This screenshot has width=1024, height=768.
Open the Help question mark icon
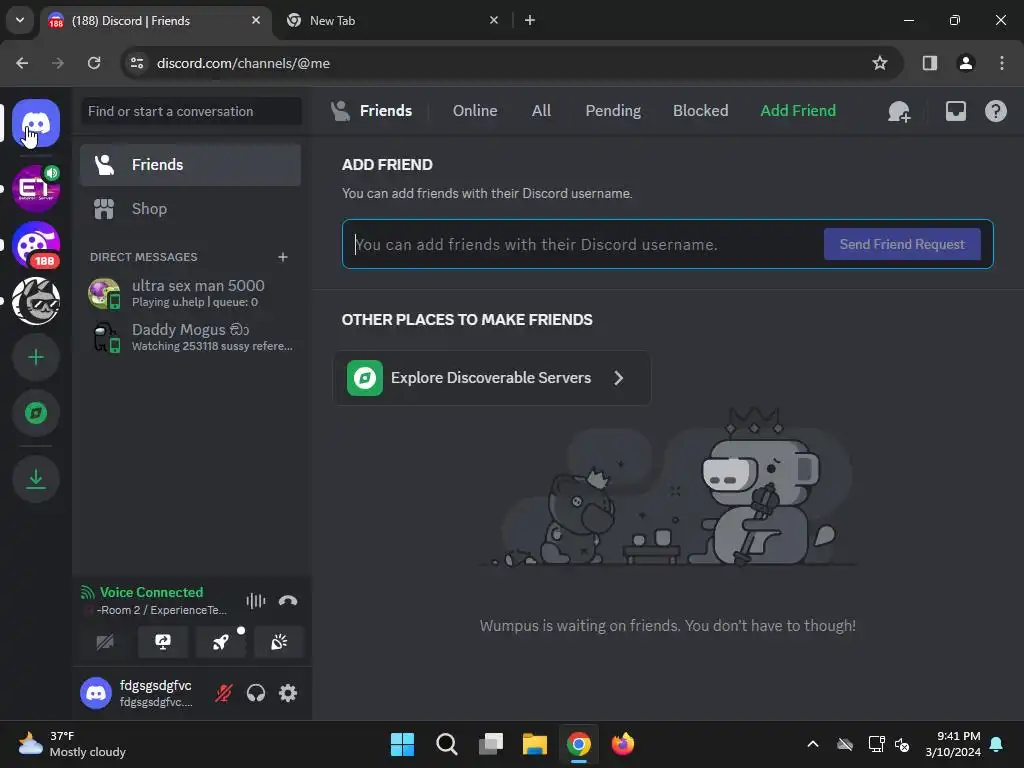click(995, 112)
